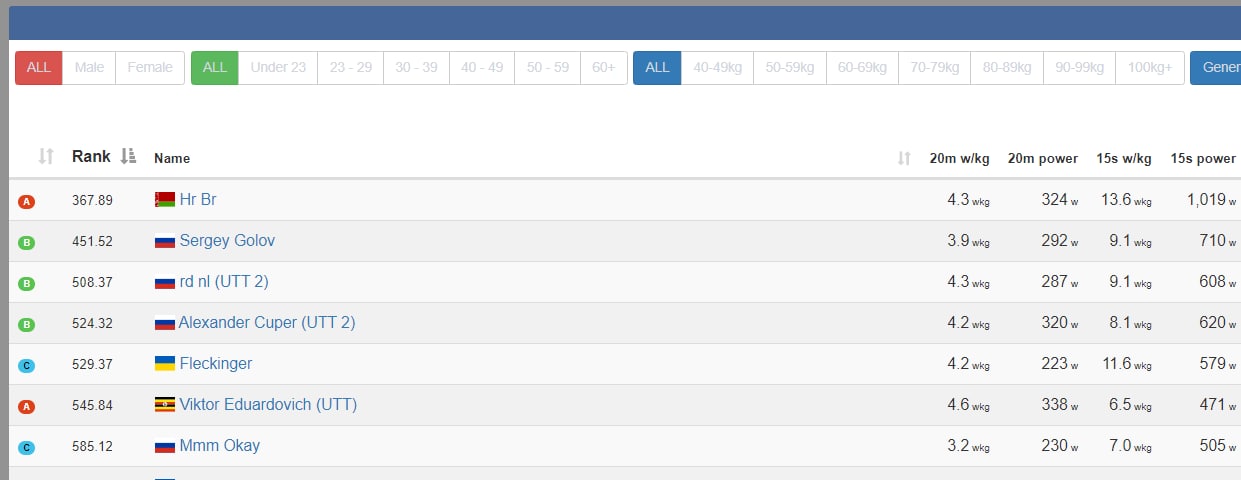1241x480 pixels.
Task: Filter riders by Female
Action: click(x=150, y=68)
